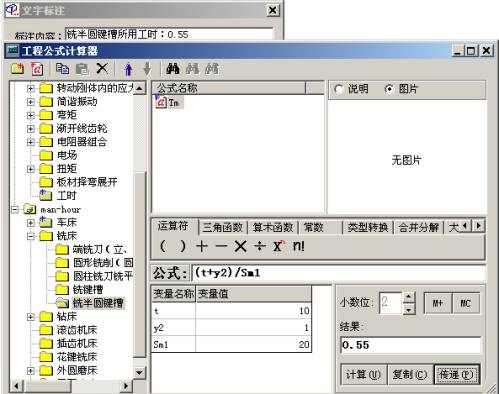
Task: Click the copy icon in toolbar
Action: point(62,69)
